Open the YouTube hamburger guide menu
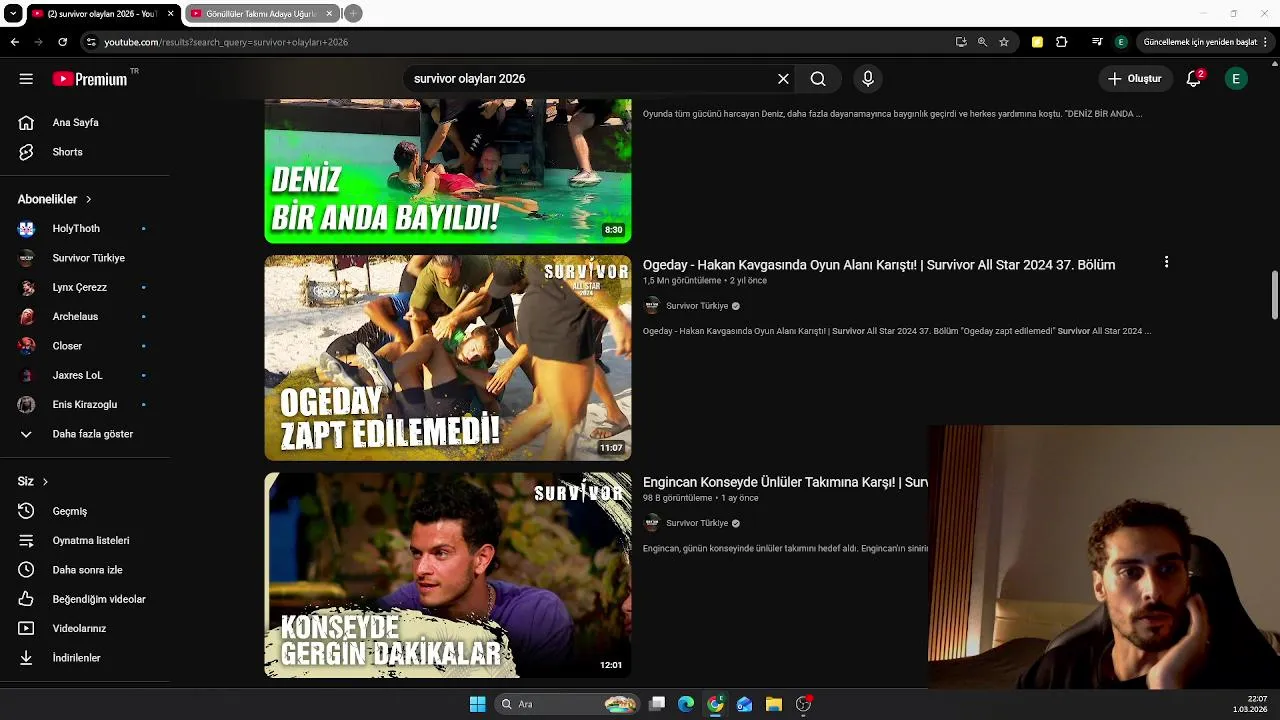The height and width of the screenshot is (720, 1280). click(26, 79)
